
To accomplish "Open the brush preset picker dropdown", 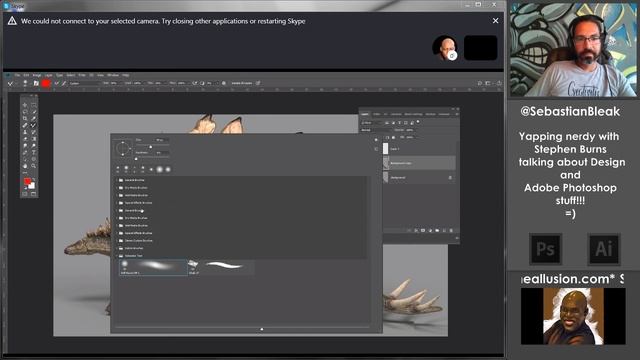I will pos(25,83).
